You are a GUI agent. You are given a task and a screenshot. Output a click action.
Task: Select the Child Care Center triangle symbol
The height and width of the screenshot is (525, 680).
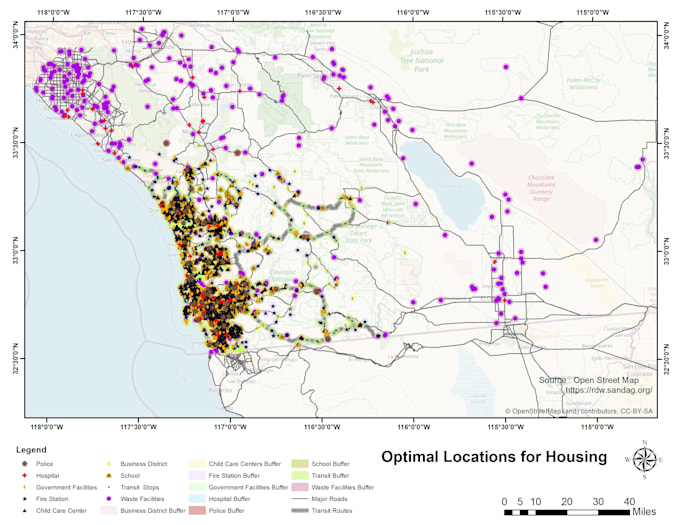pos(25,511)
